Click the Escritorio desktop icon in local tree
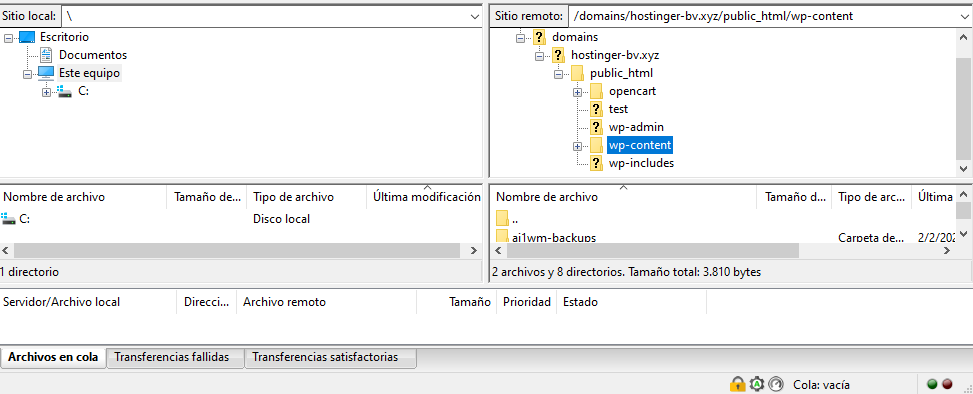973x394 pixels. (27, 37)
